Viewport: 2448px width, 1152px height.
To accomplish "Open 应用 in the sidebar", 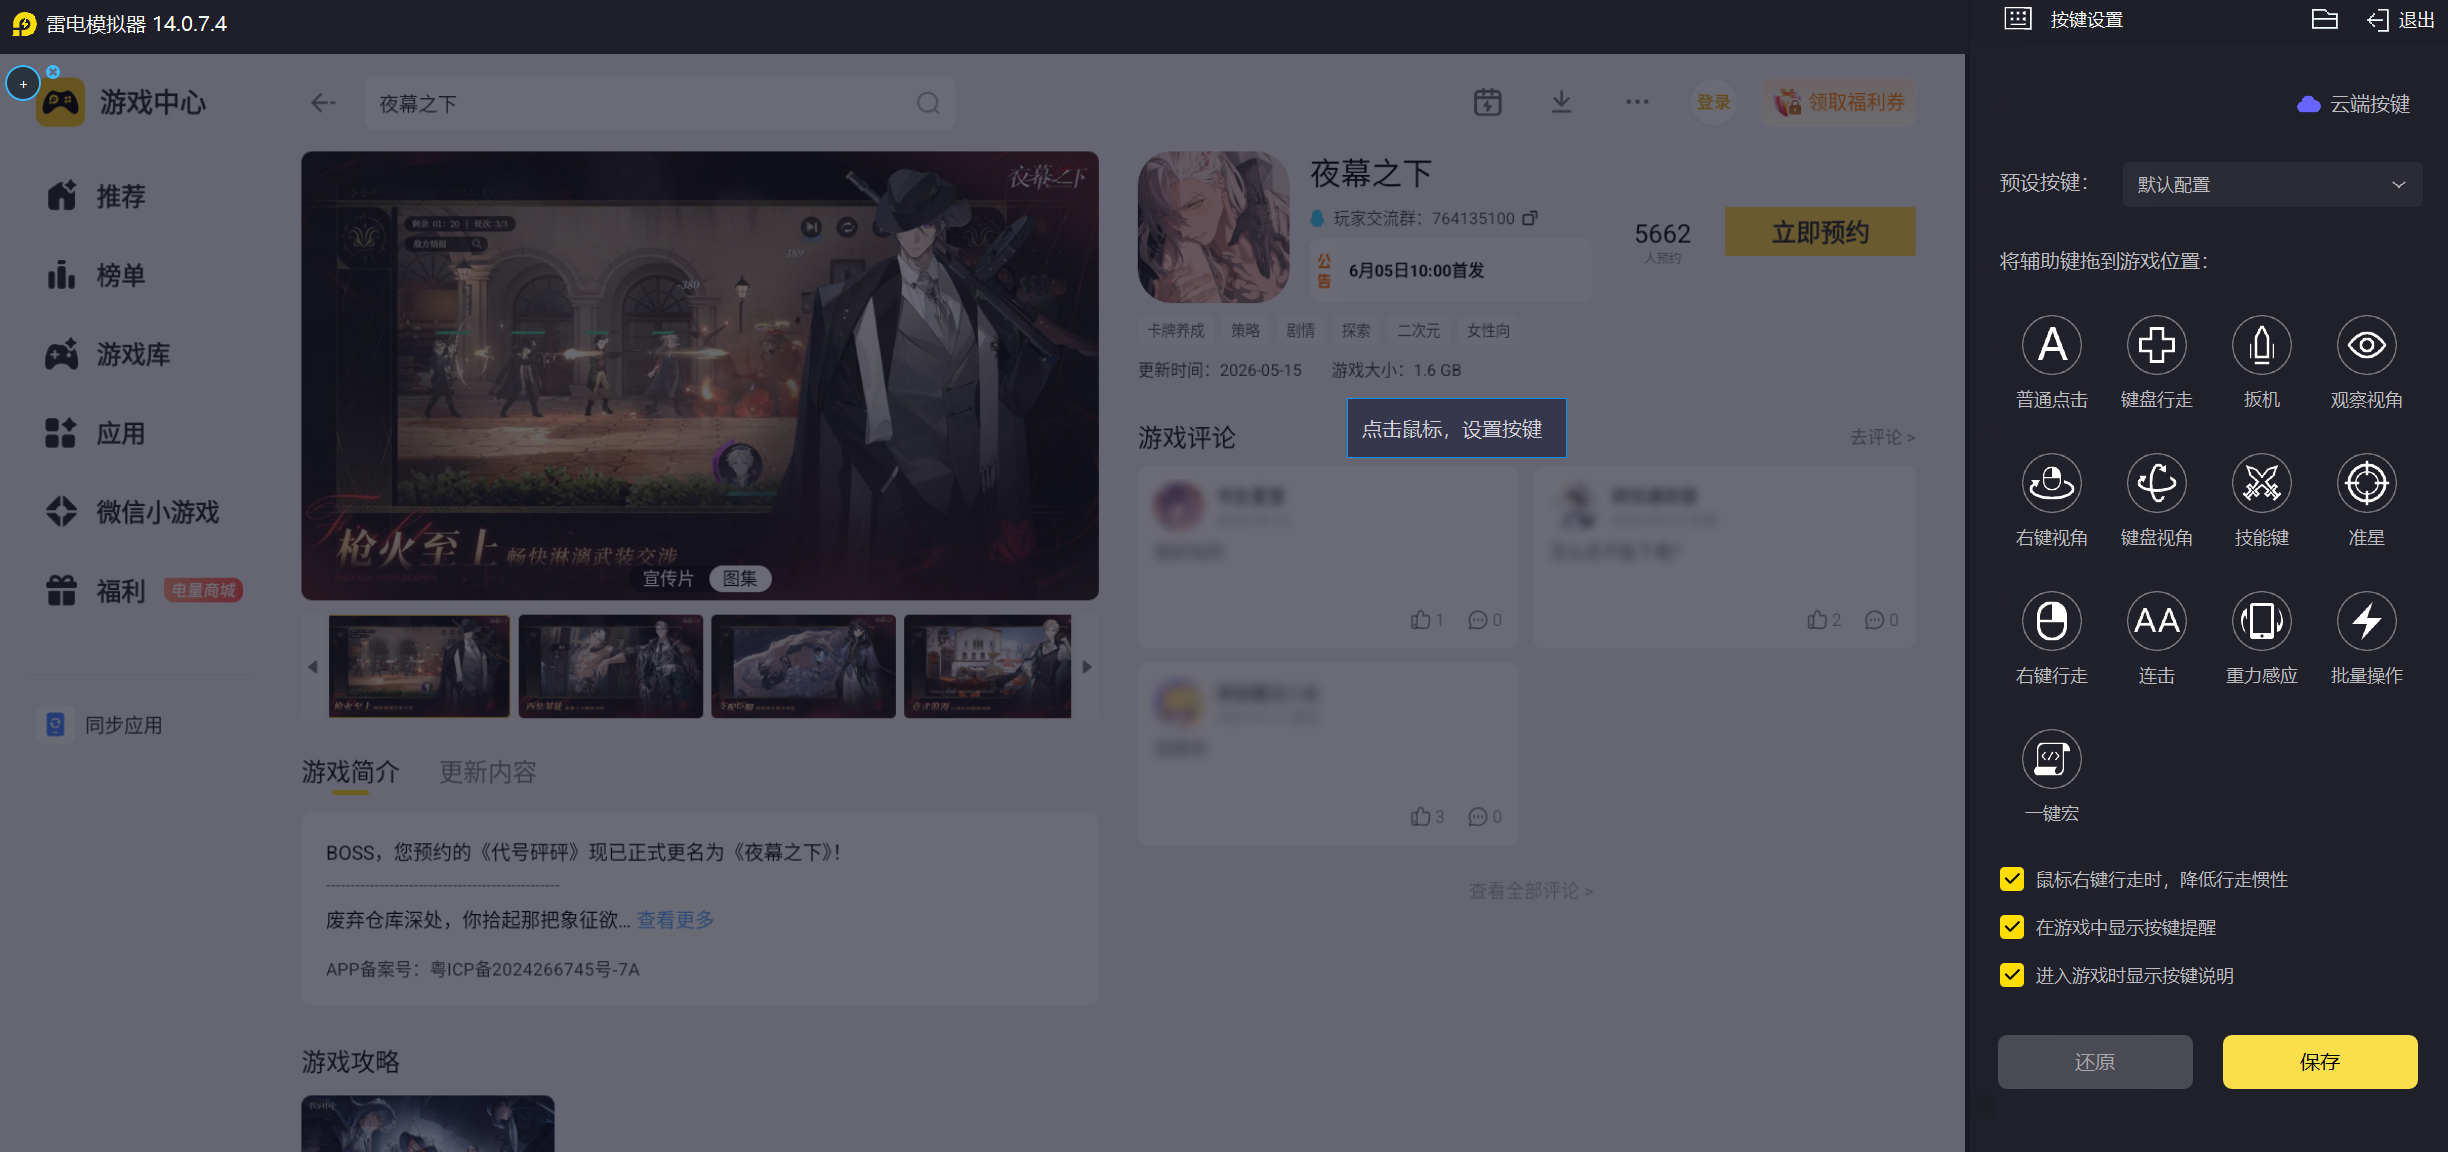I will point(97,433).
